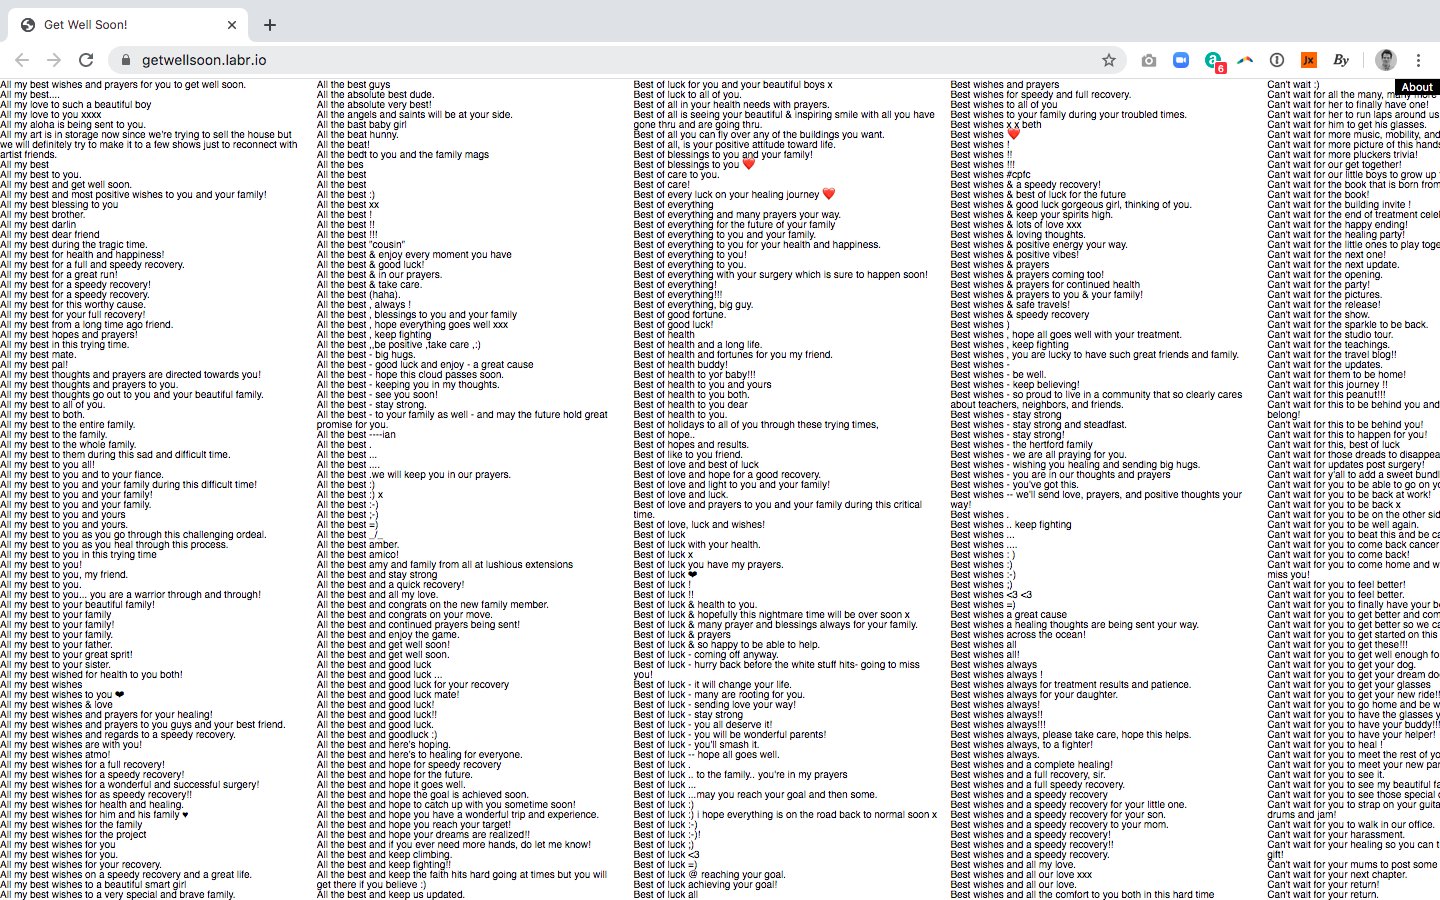Open the By extension icon
The image size is (1440, 900).
click(x=1342, y=60)
